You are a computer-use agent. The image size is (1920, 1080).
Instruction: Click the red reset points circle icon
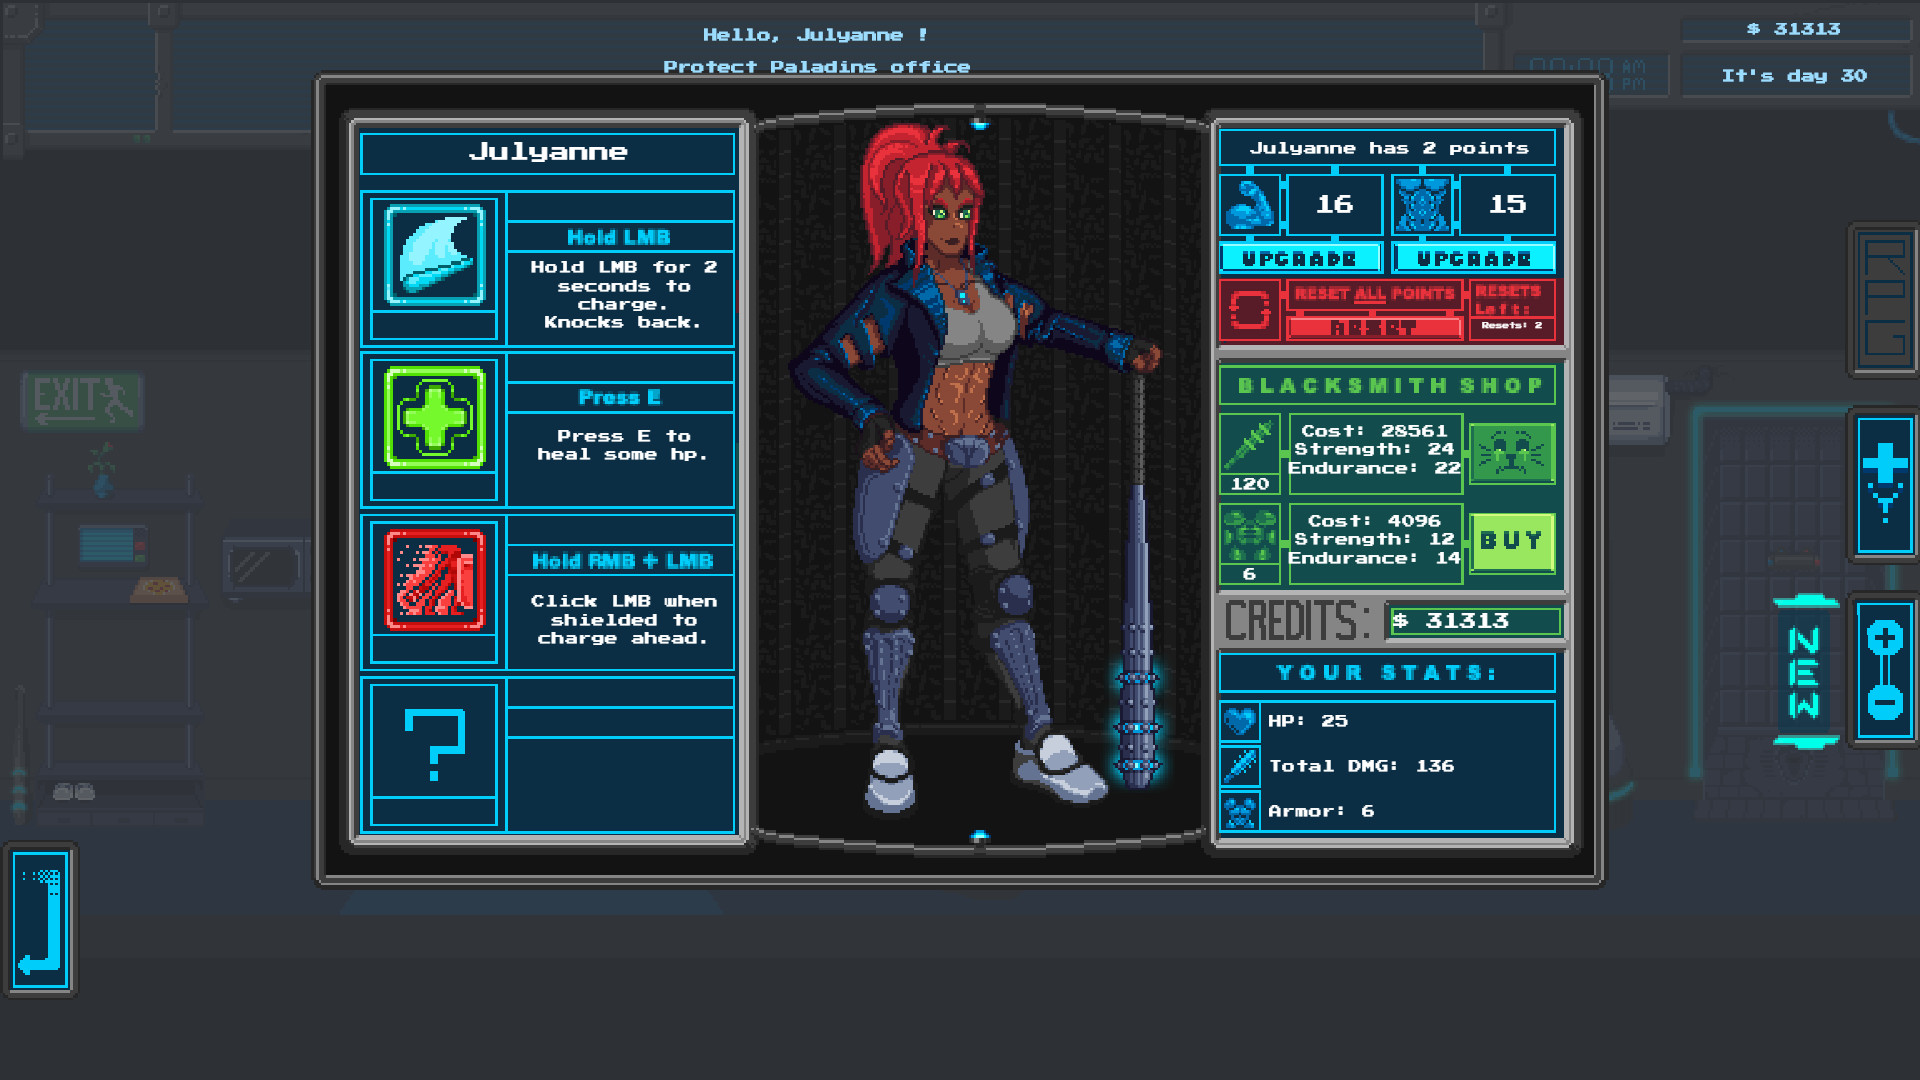(1252, 310)
